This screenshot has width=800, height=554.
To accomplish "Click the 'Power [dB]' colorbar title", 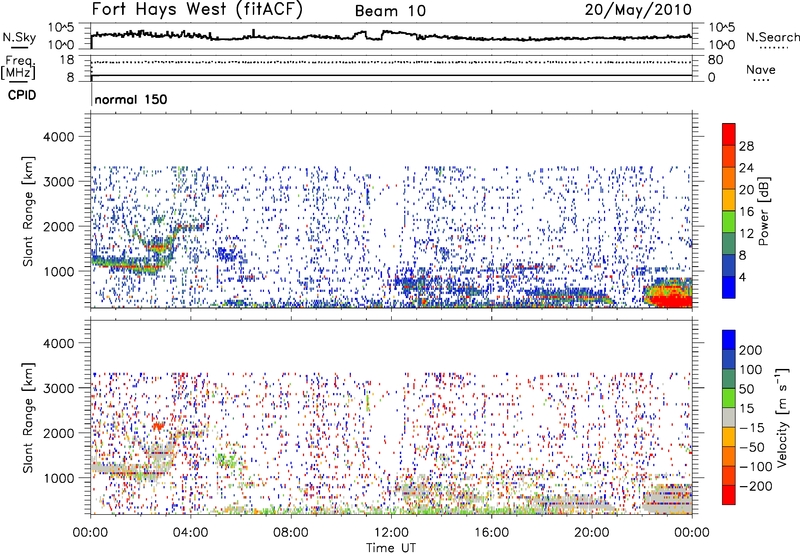I will tap(764, 211).
